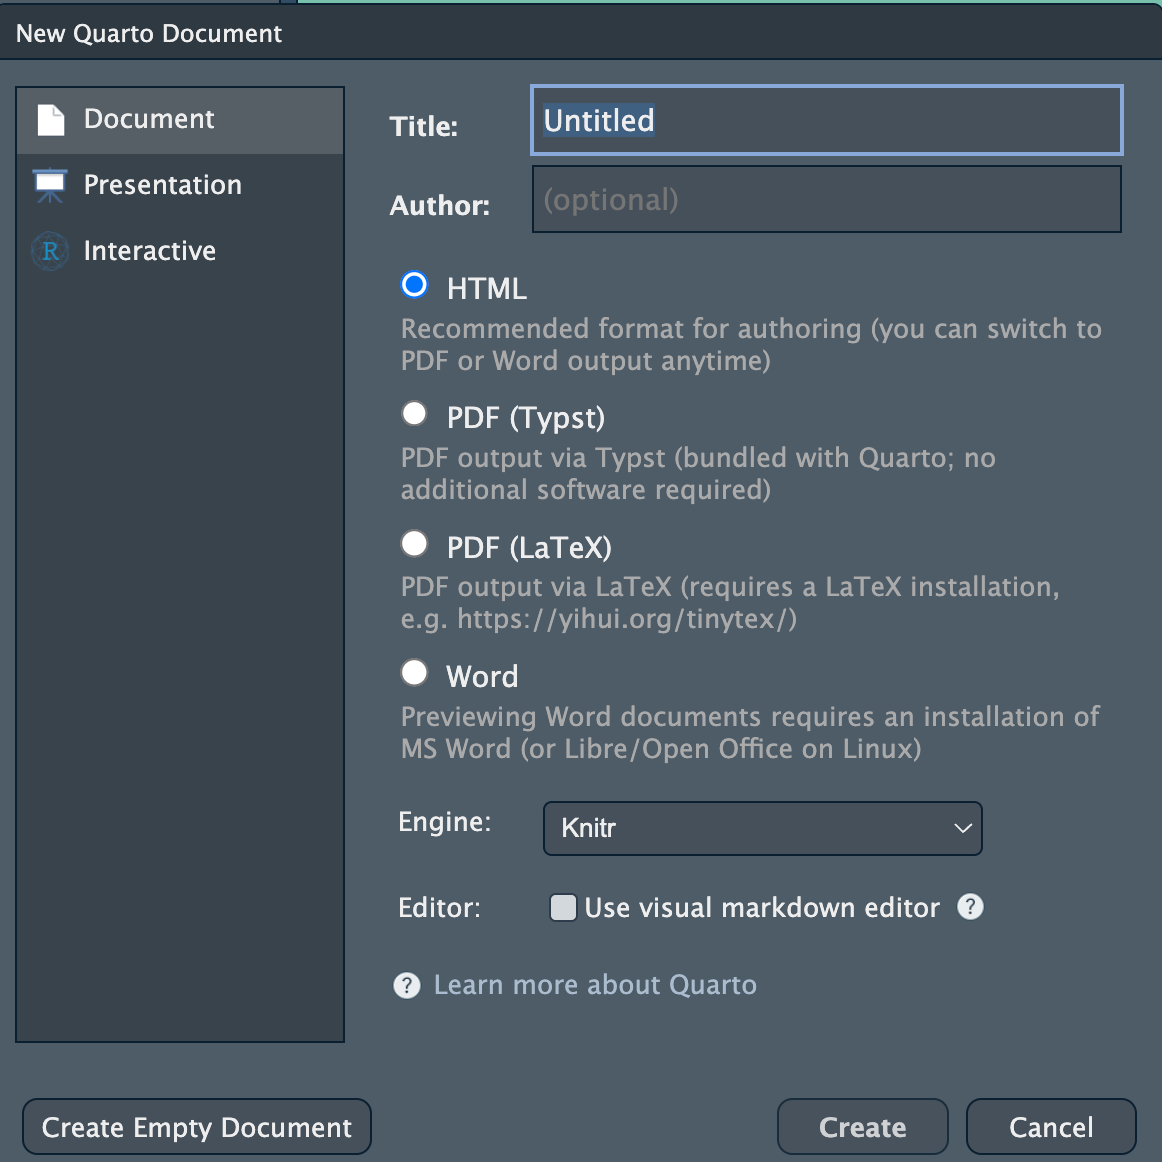This screenshot has width=1162, height=1162.
Task: Enable Use visual markdown editor checkbox
Action: [563, 908]
